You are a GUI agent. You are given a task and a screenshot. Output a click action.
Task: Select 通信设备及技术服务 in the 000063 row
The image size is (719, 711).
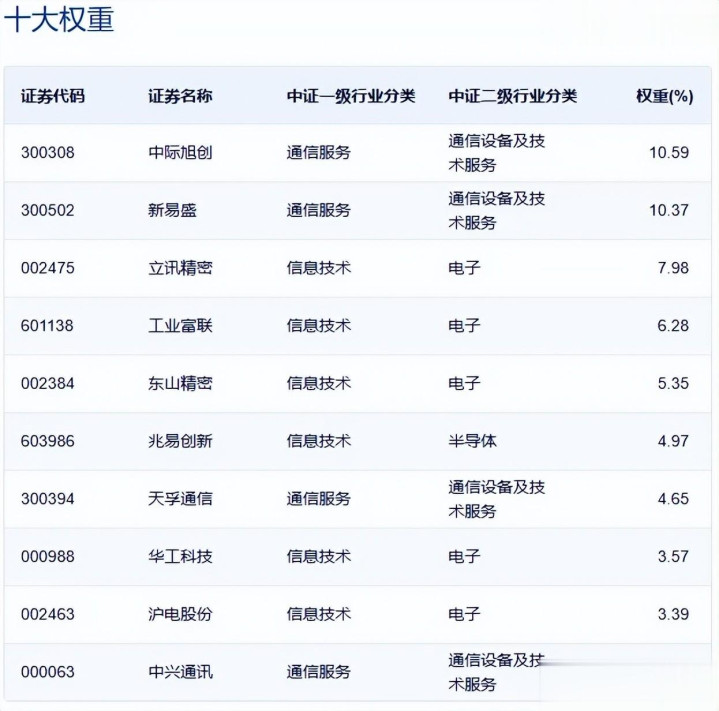click(x=497, y=672)
